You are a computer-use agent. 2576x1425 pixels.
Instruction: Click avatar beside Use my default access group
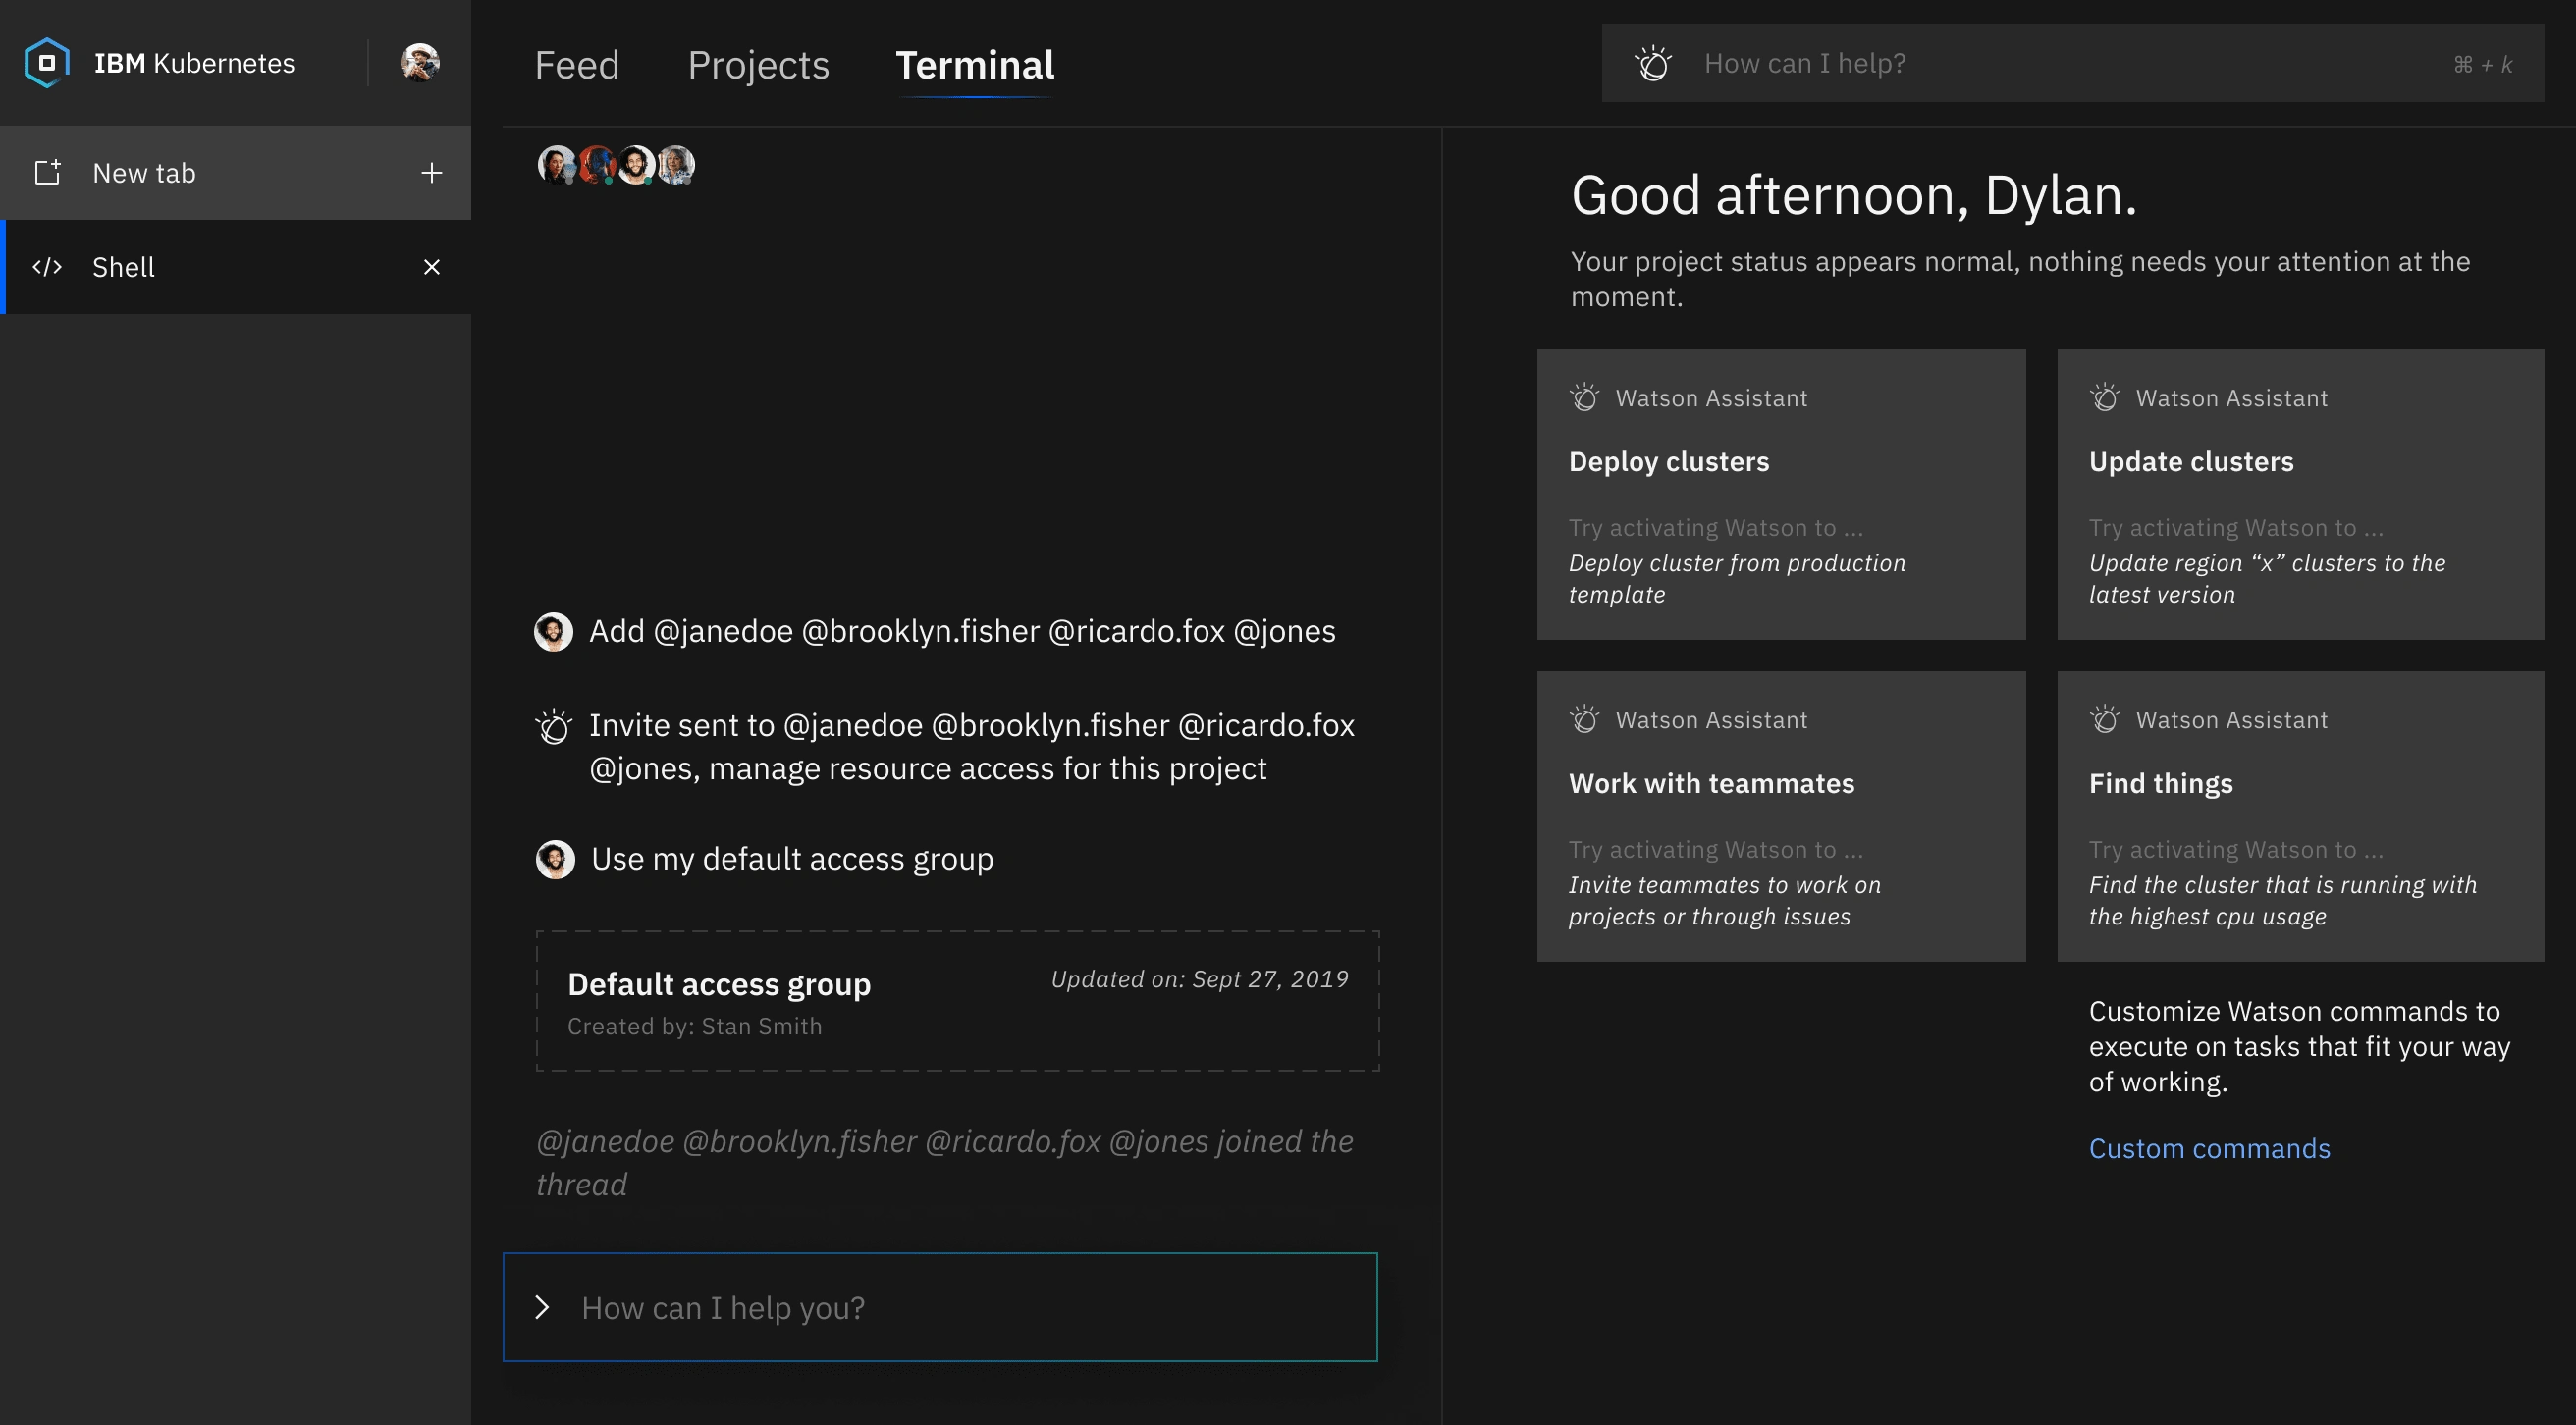click(555, 859)
